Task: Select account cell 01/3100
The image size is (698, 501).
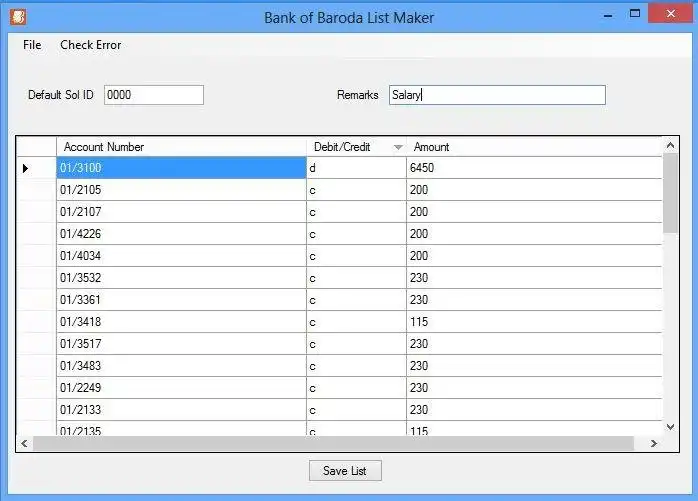Action: point(182,168)
